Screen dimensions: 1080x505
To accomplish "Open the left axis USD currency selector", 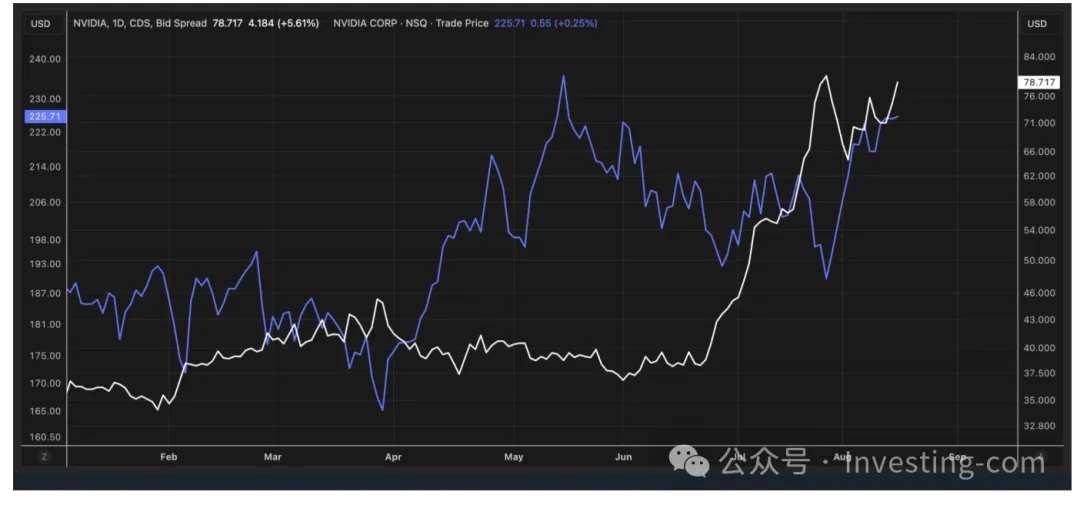I will coord(41,23).
